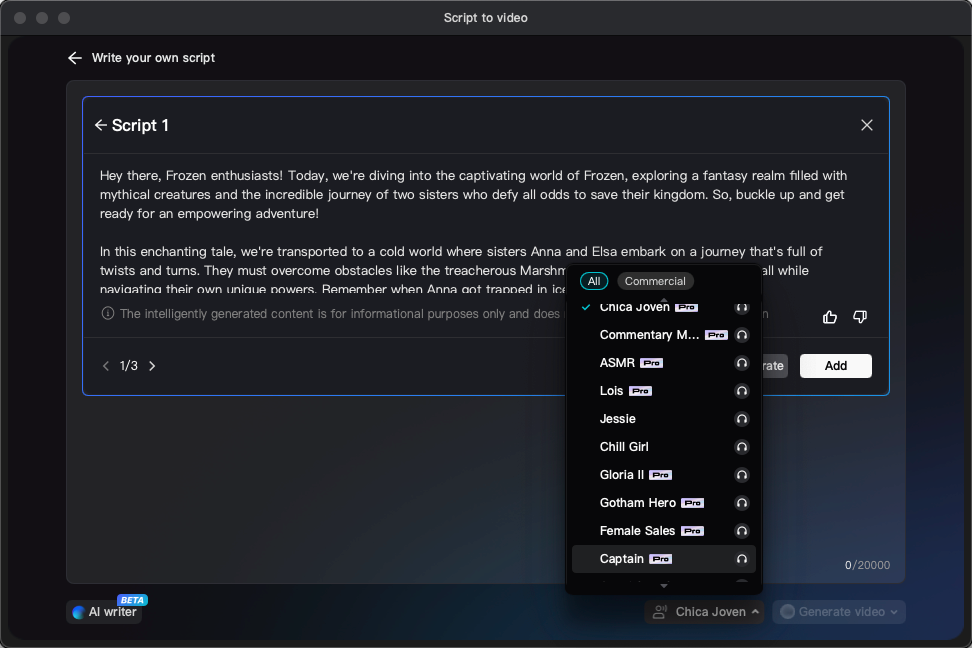Preview the Commentary M... voice headphone icon
This screenshot has height=648, width=972.
coord(741,335)
